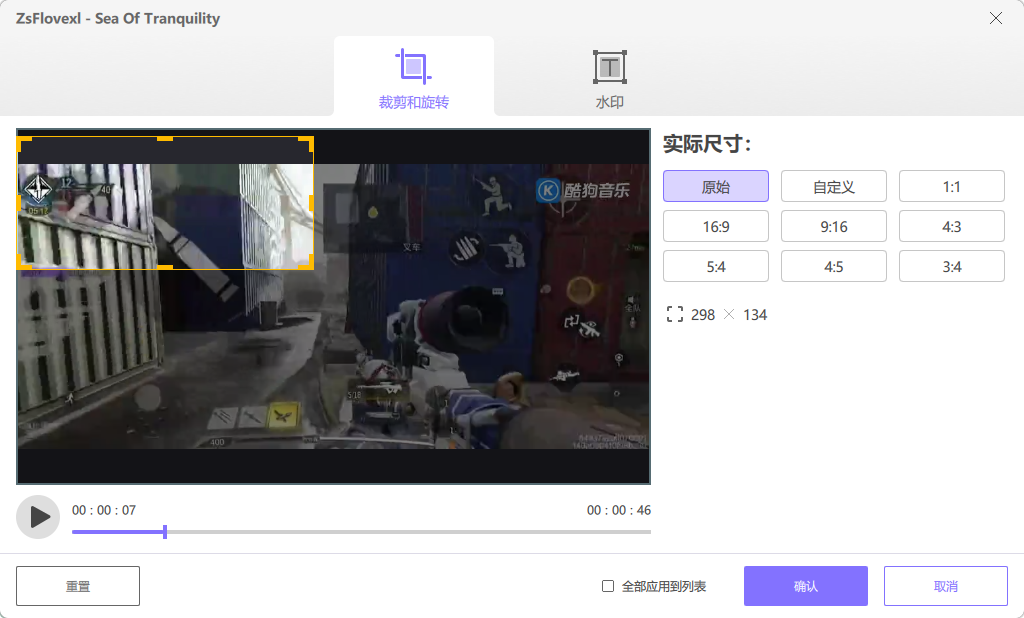Select the 9:16 aspect ratio

click(834, 226)
